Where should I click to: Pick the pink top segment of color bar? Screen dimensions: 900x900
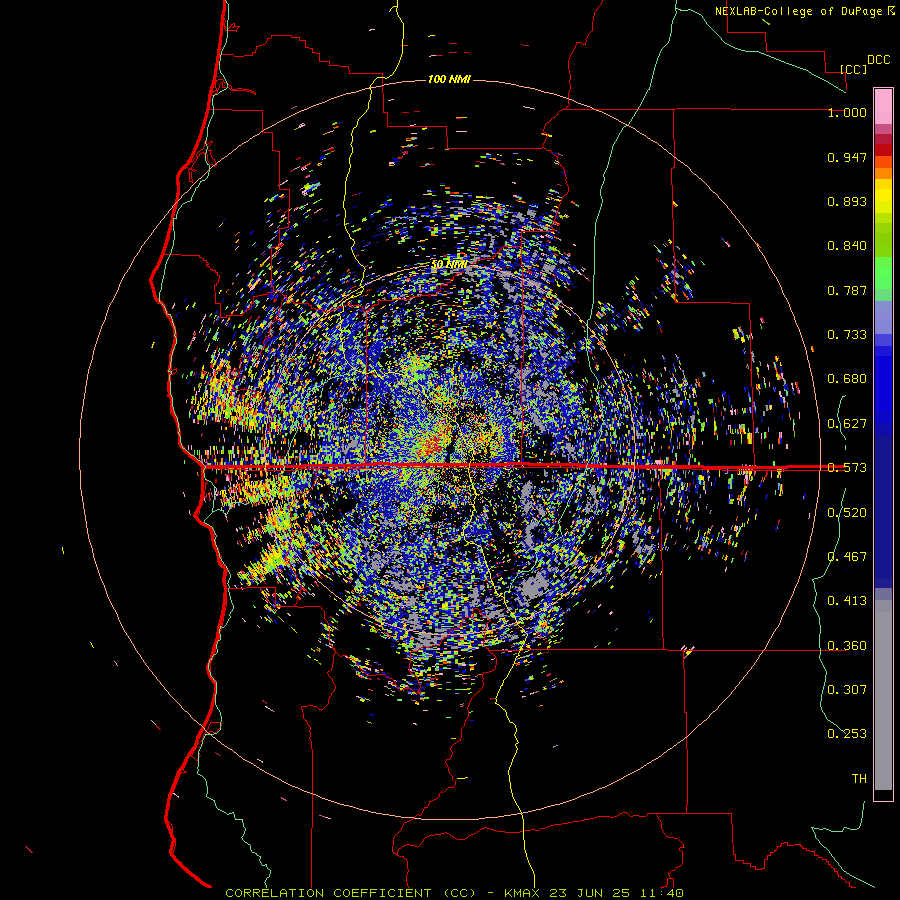click(x=883, y=106)
